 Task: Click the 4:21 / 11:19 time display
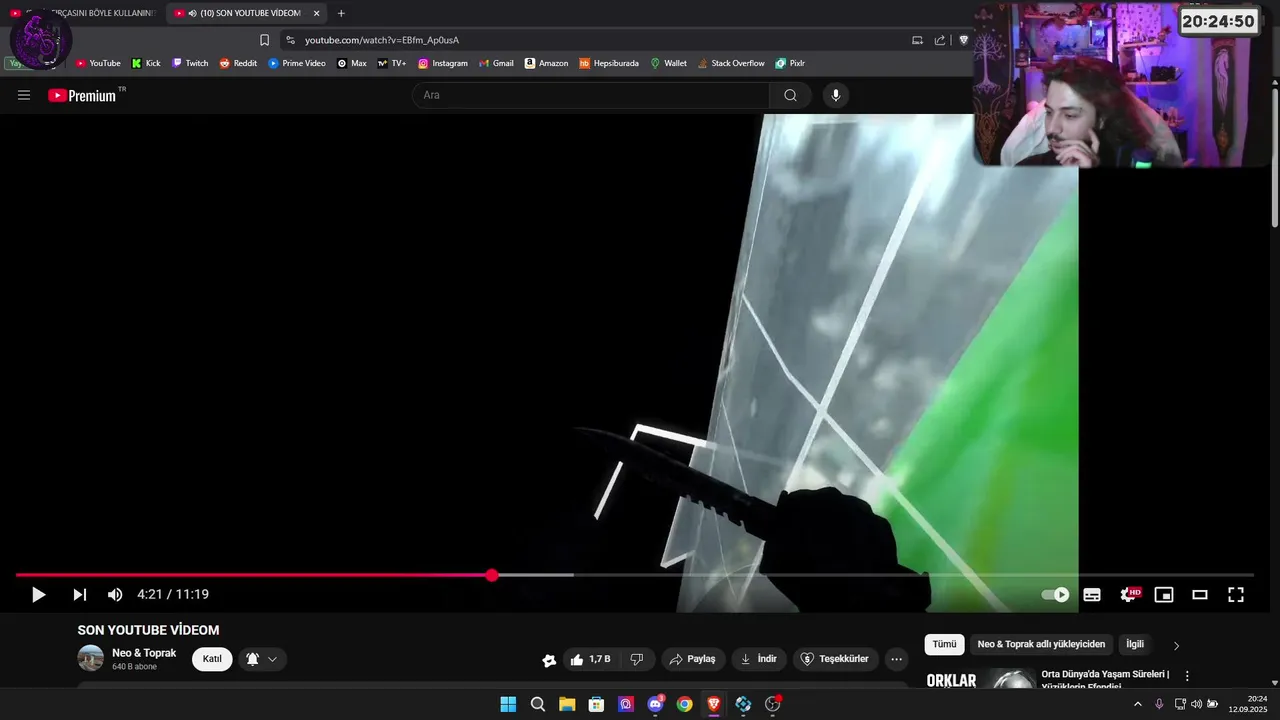173,595
